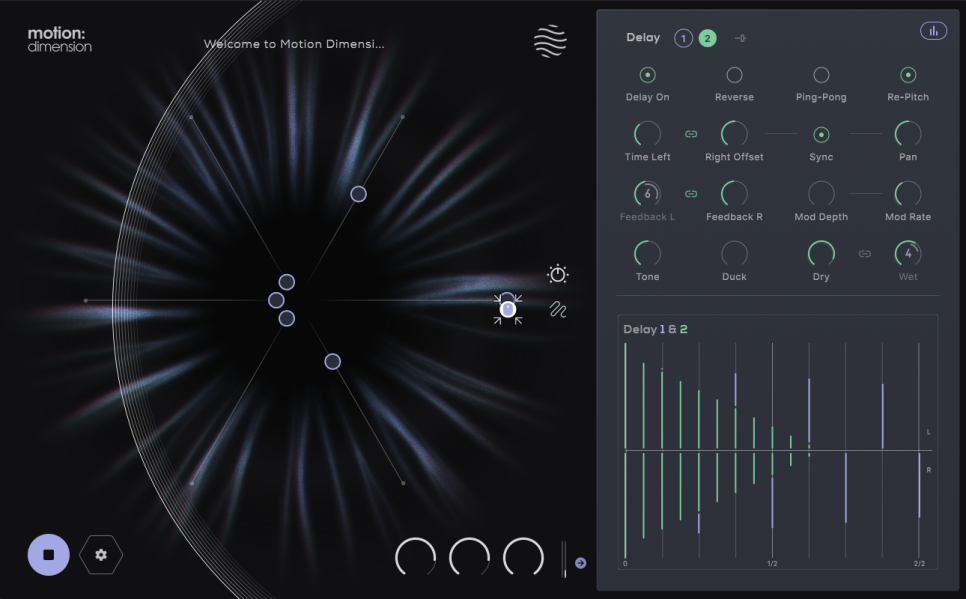
Task: Click the Right Offset knob
Action: coord(734,134)
